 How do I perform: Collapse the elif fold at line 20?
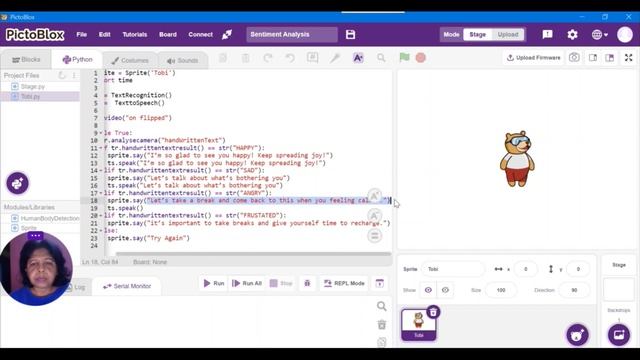click(x=101, y=216)
